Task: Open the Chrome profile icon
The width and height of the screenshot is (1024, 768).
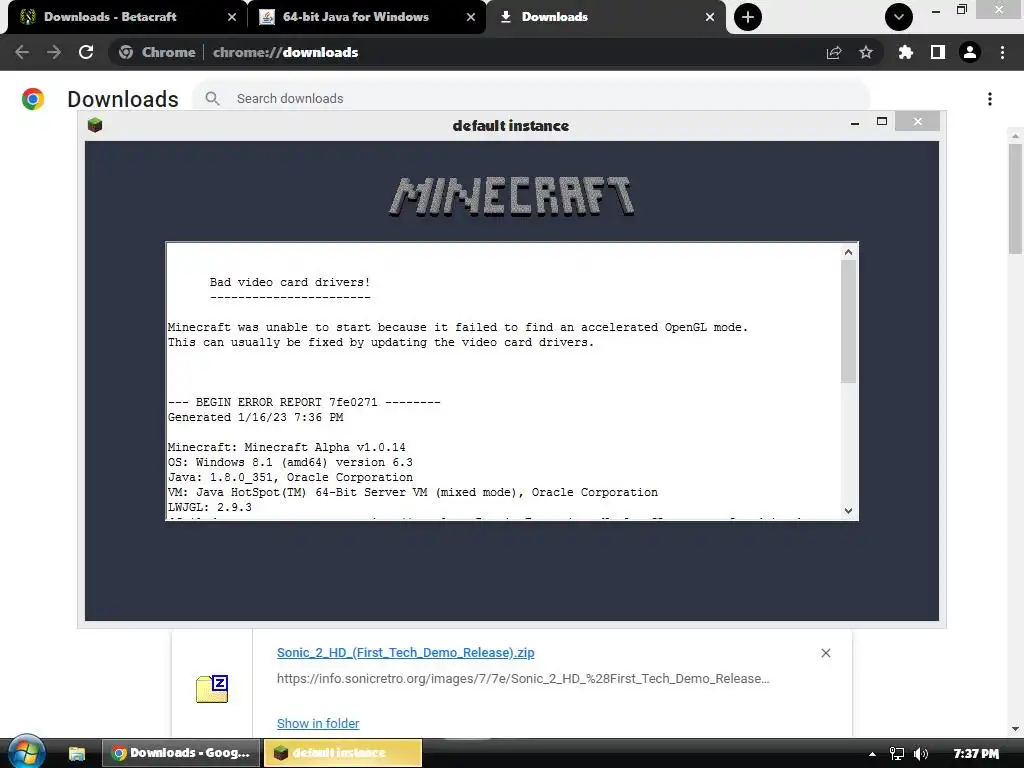Action: (970, 52)
